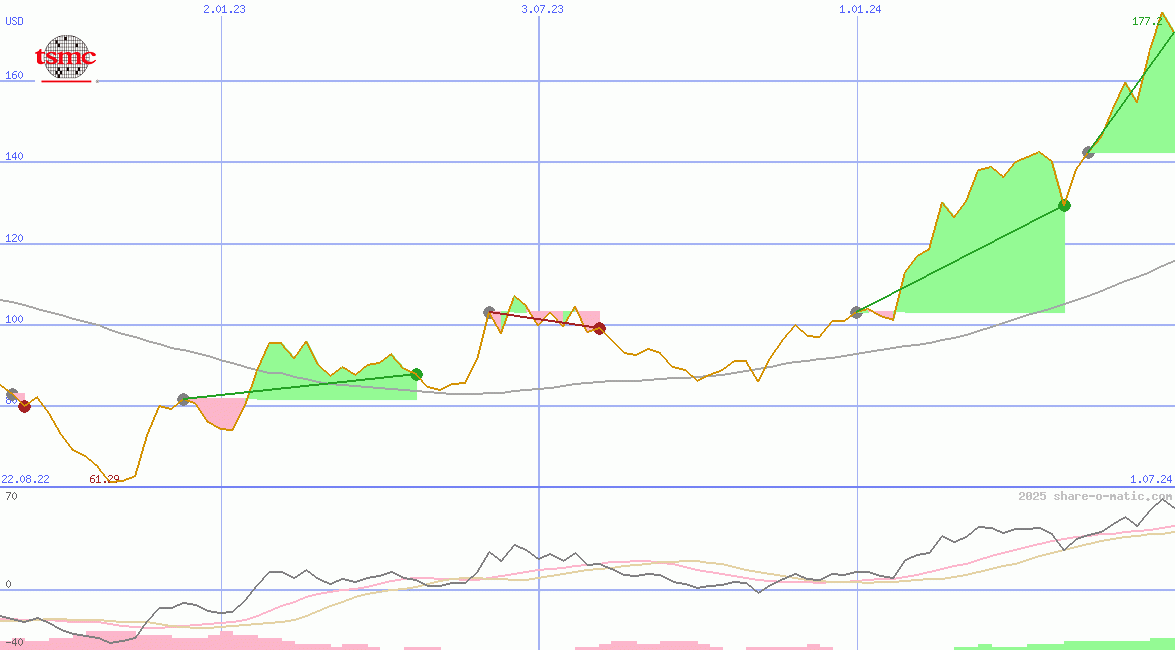The image size is (1175, 650).
Task: Click the 100 price axis label
Action: click(x=14, y=319)
